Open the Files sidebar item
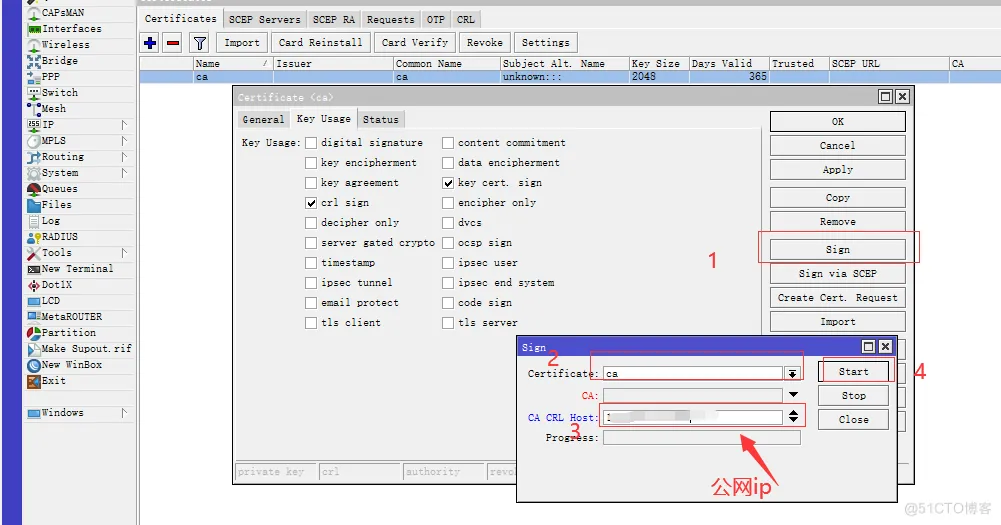The image size is (1001, 525). [56, 205]
